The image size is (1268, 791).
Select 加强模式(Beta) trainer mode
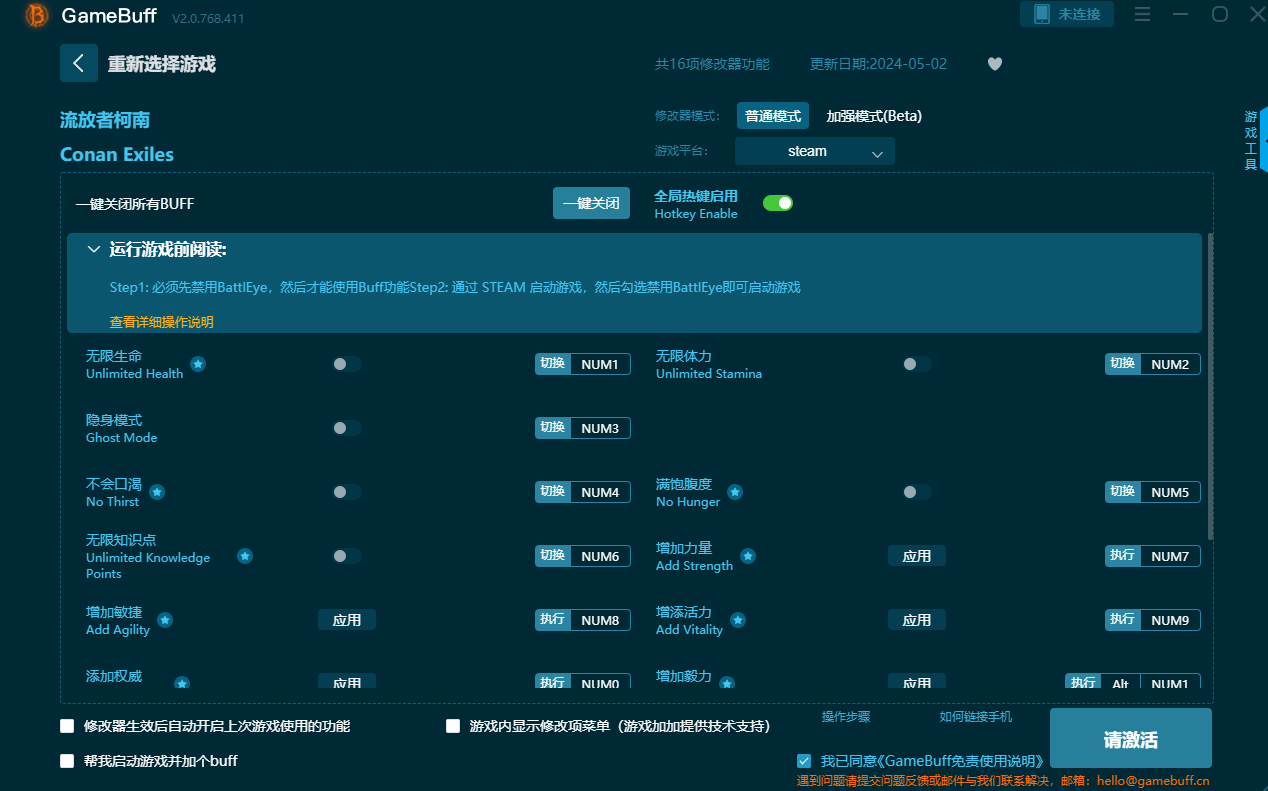874,116
